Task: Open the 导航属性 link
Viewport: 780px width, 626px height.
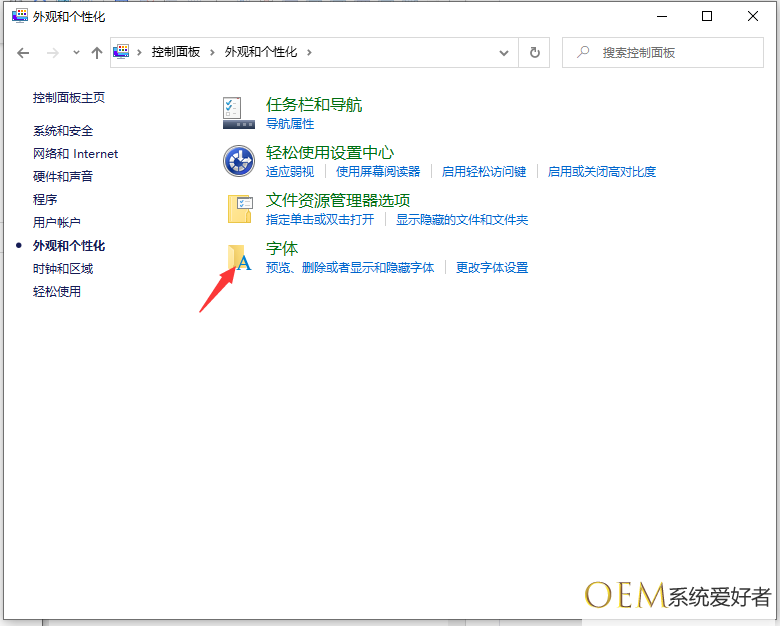Action: tap(290, 124)
